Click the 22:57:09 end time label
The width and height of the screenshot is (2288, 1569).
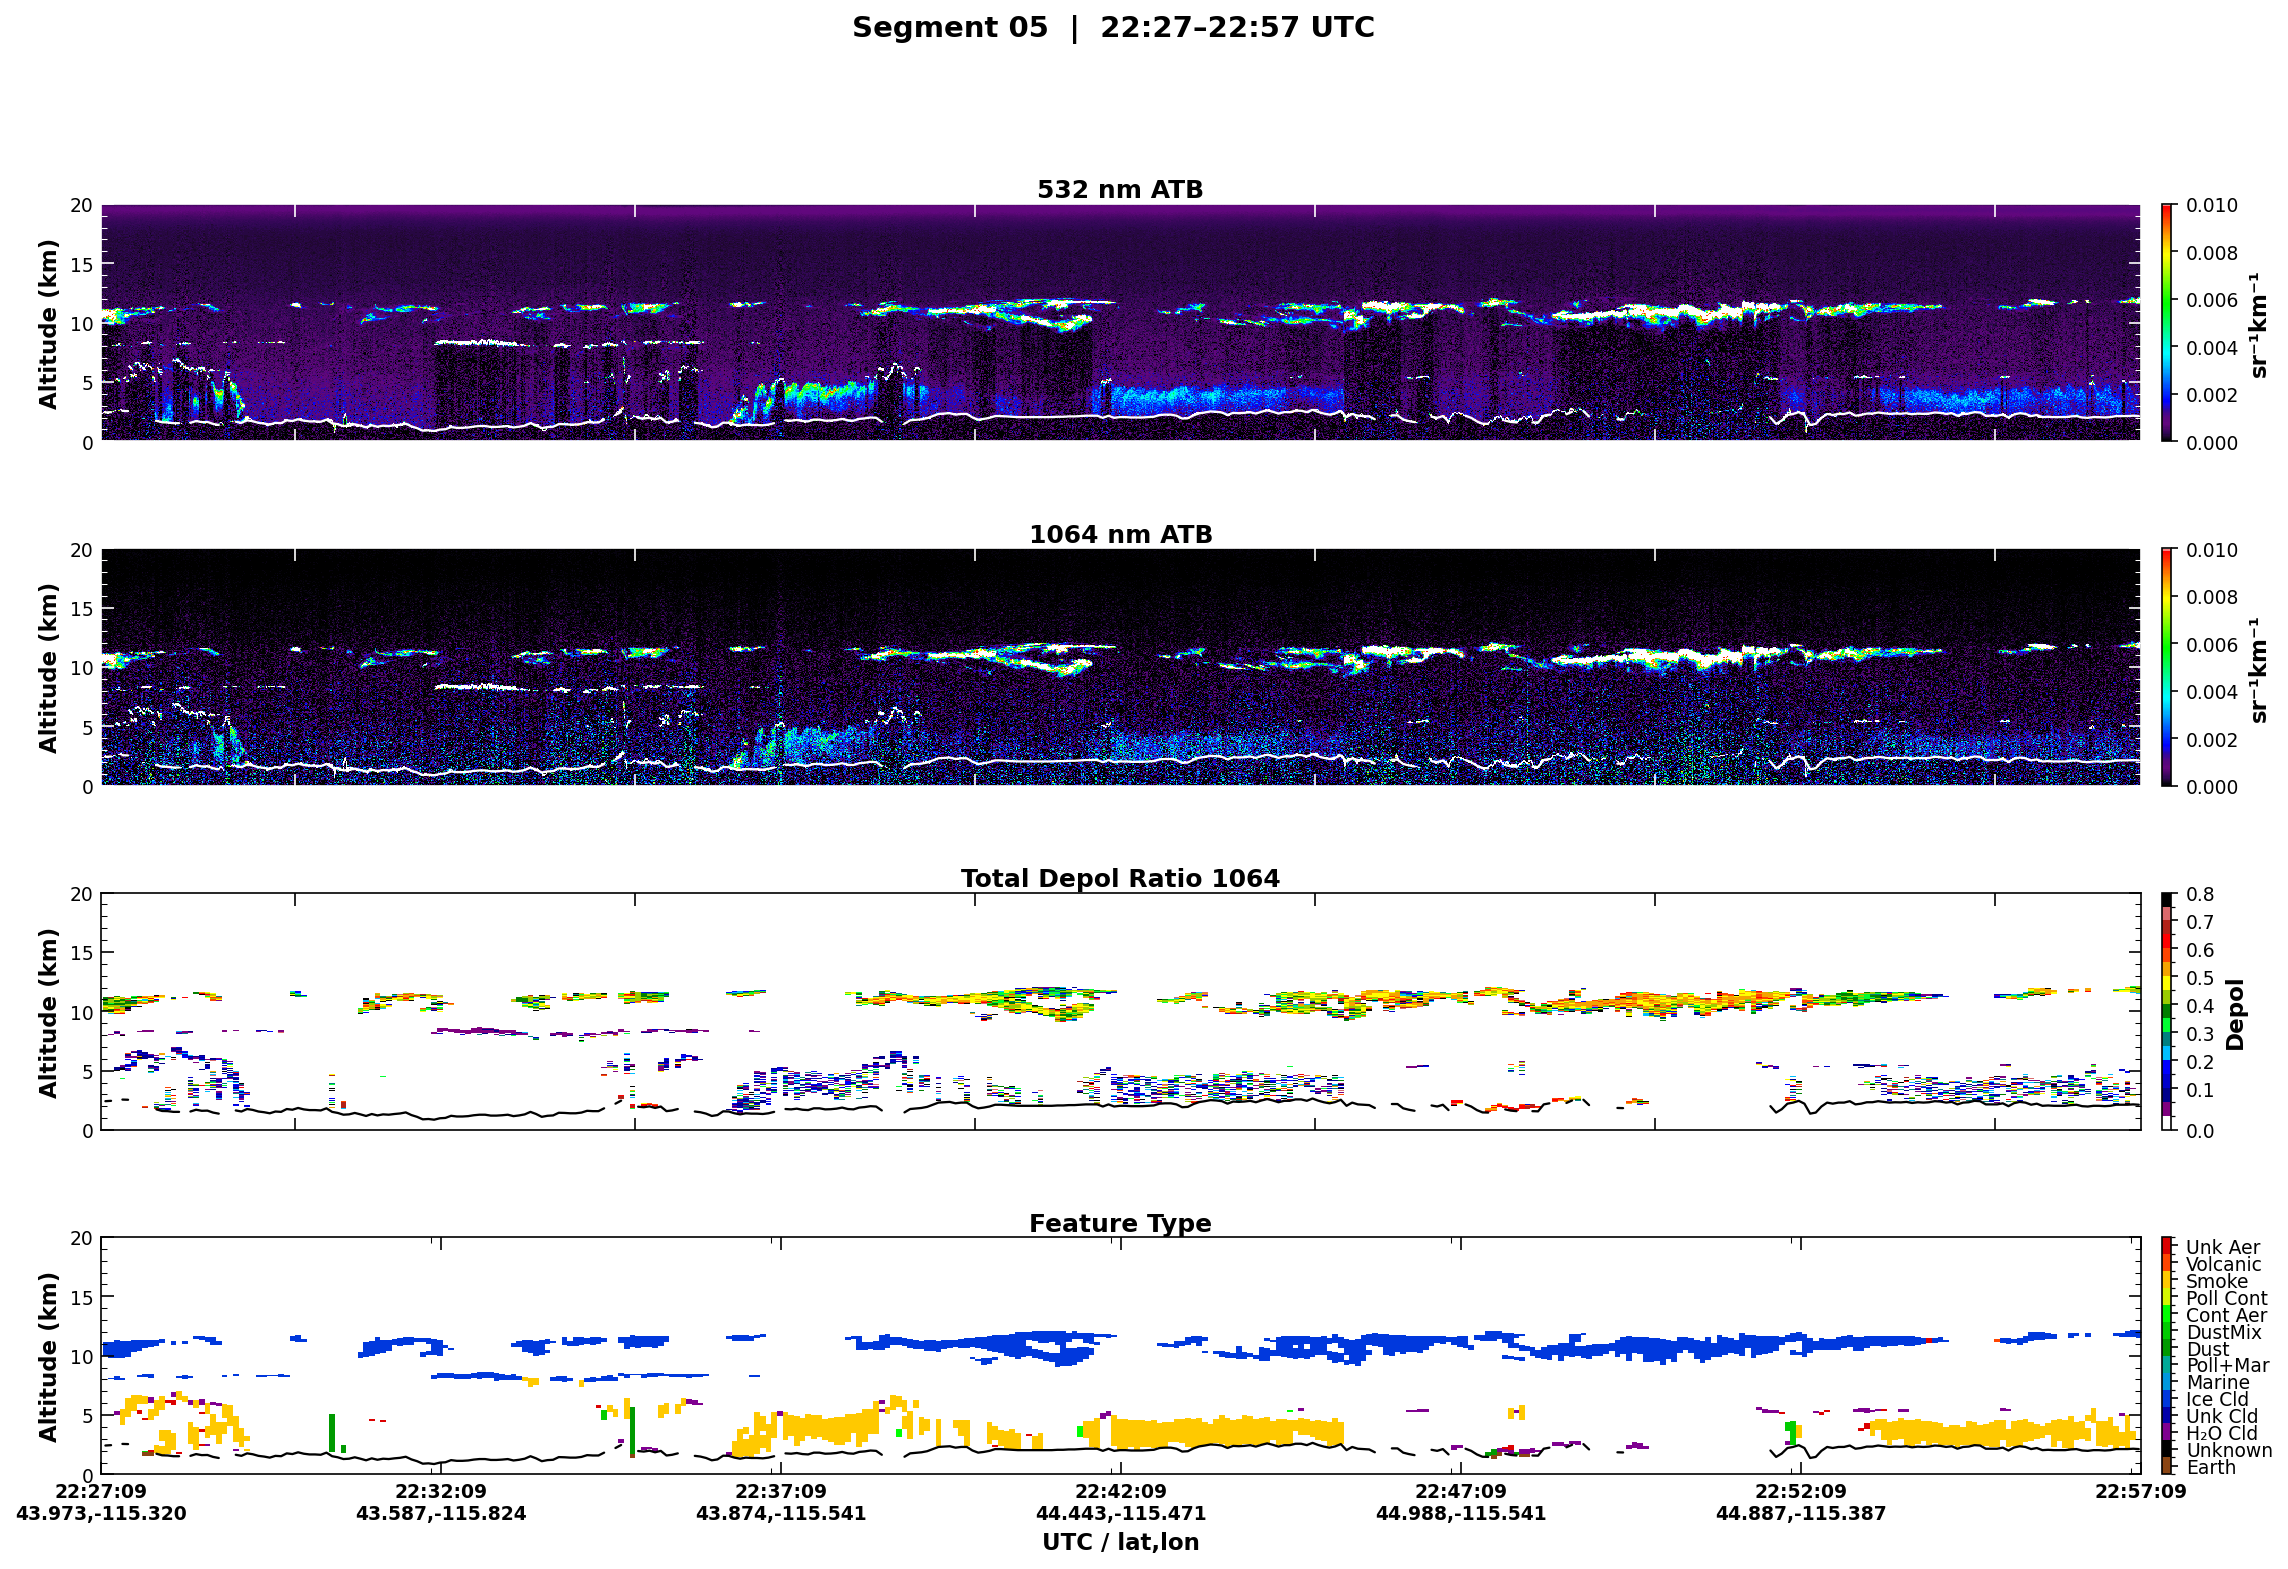[2141, 1492]
